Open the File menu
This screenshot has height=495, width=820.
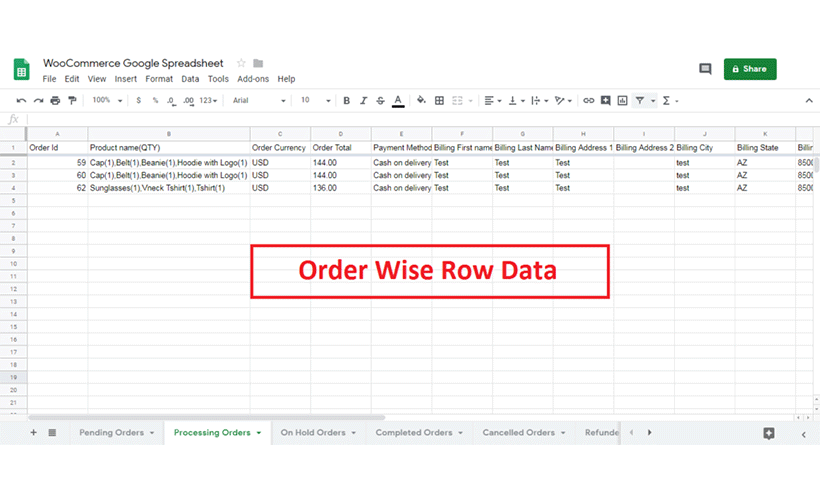pos(49,79)
